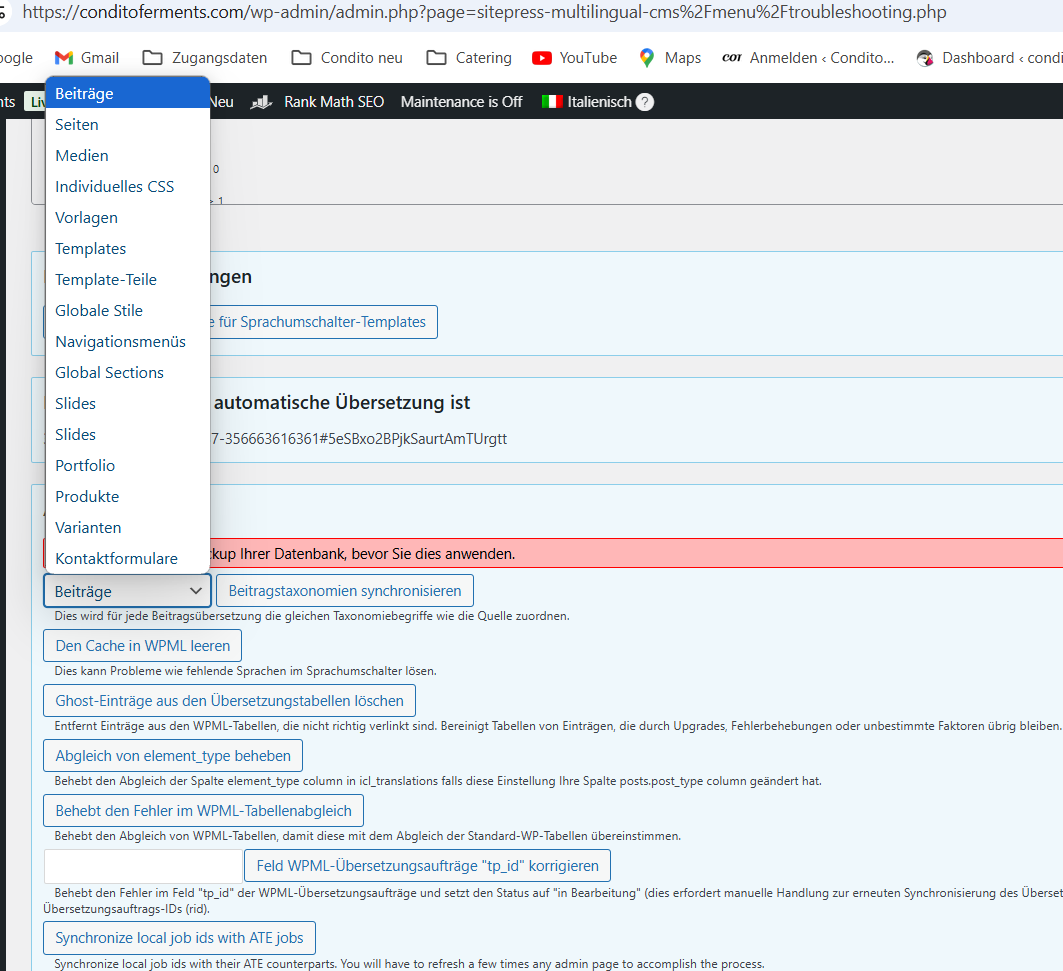1063x971 pixels.
Task: Click Behebt den Fehler im WPML-Tabellenabgleich button
Action: coord(203,811)
